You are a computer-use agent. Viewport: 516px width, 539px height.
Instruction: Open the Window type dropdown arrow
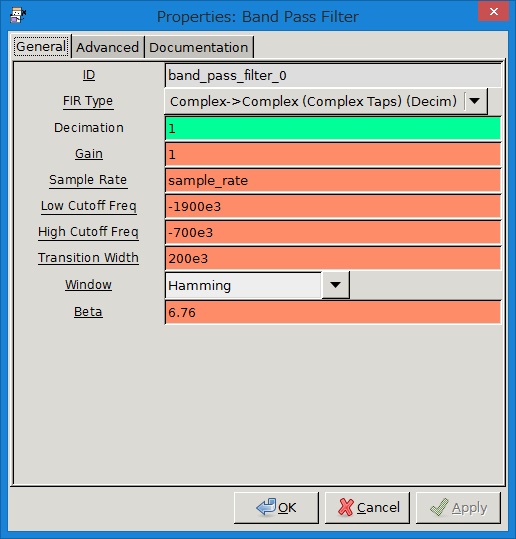coord(335,285)
